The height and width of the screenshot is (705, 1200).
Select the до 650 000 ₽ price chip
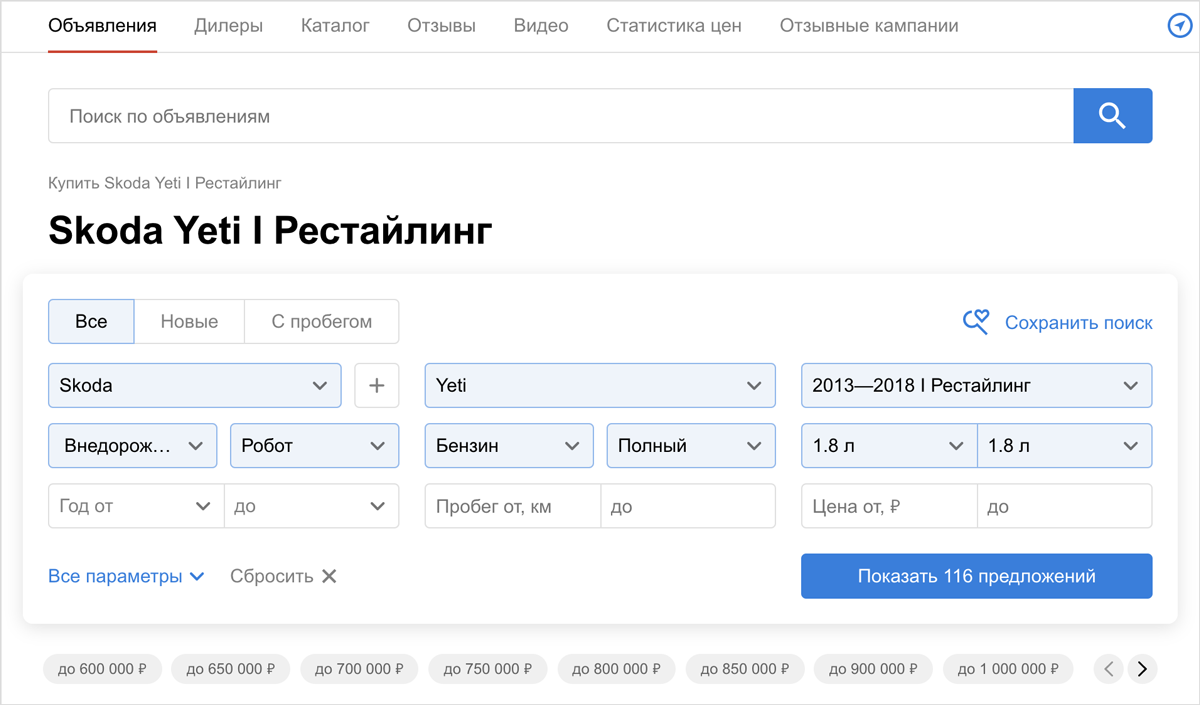(x=231, y=669)
